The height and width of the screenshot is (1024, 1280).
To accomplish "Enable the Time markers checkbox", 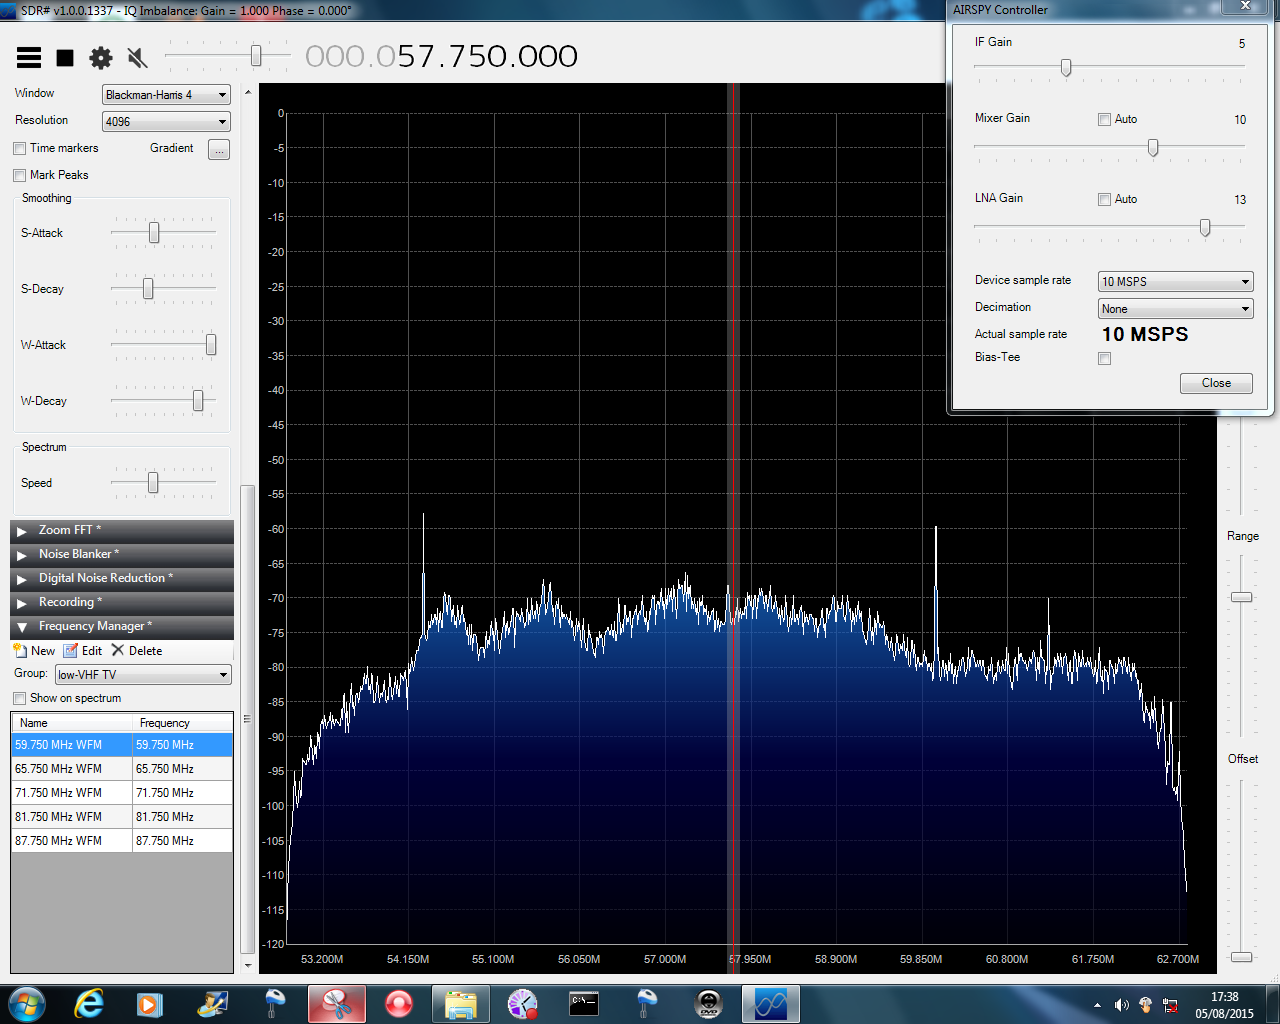I will [20, 149].
